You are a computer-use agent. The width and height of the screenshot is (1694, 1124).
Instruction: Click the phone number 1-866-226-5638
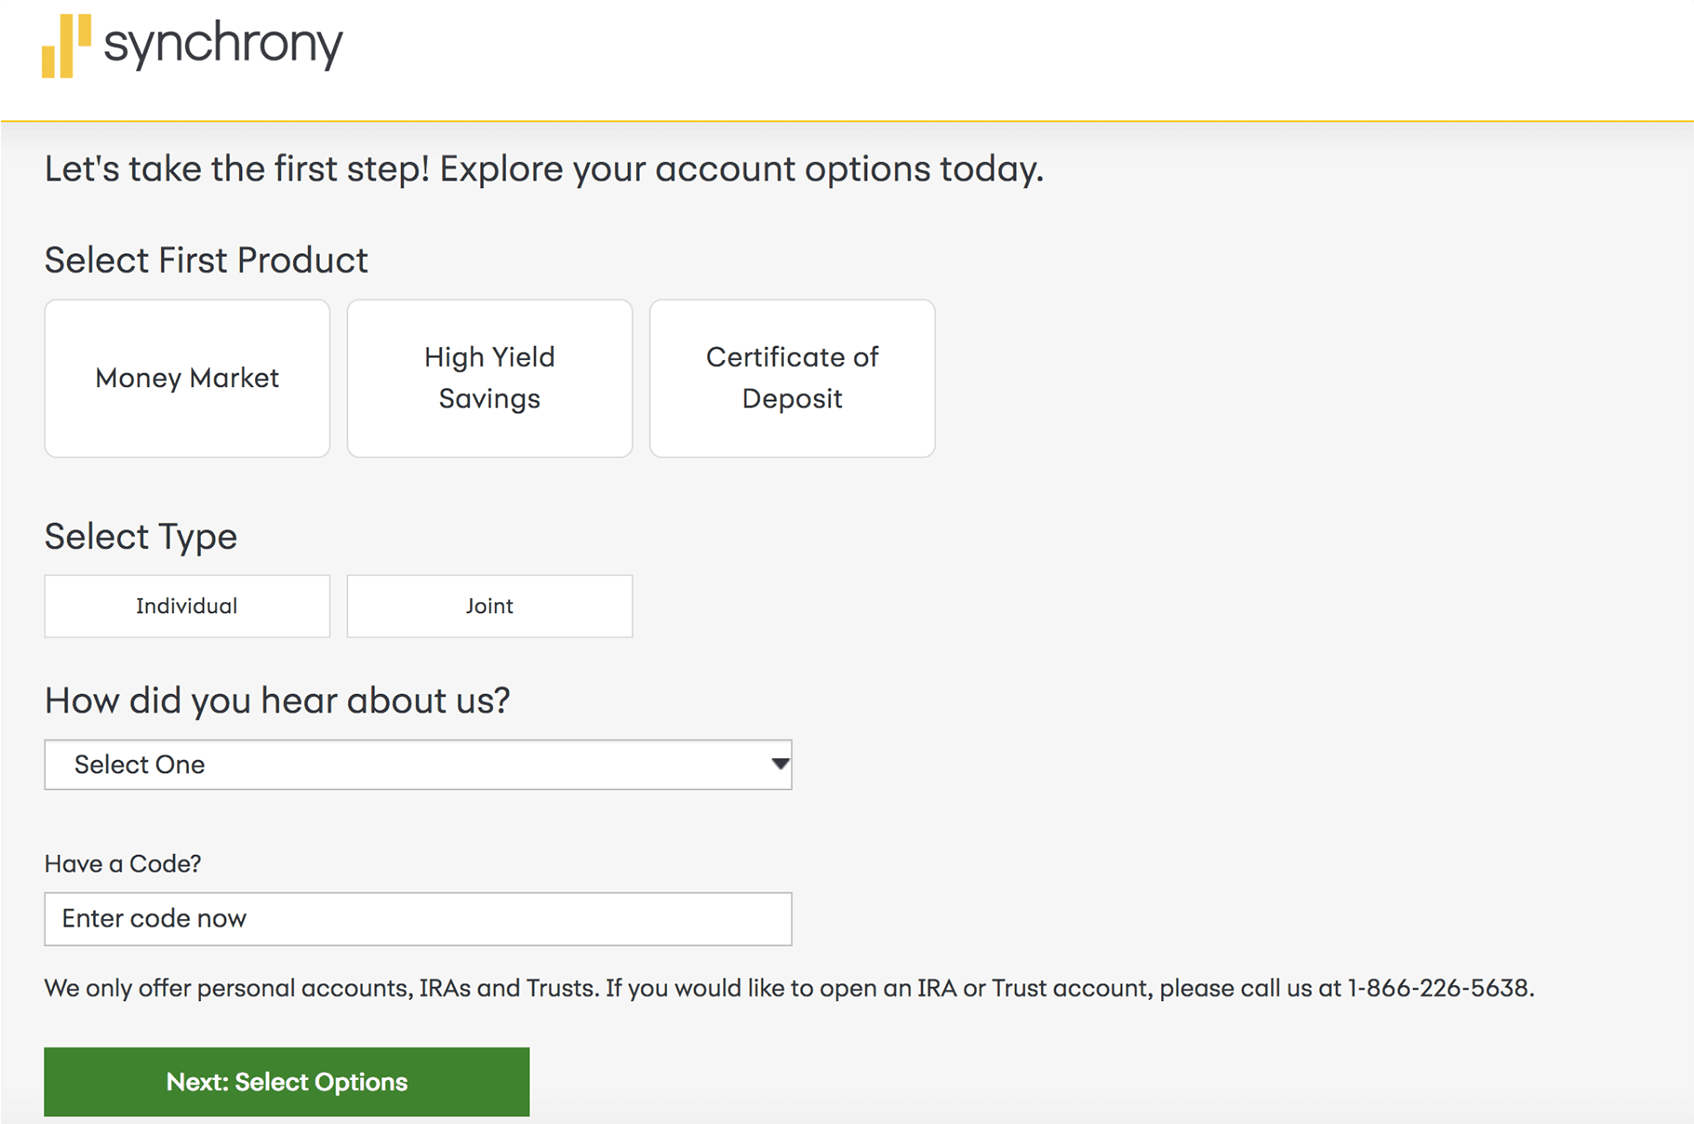point(1439,988)
